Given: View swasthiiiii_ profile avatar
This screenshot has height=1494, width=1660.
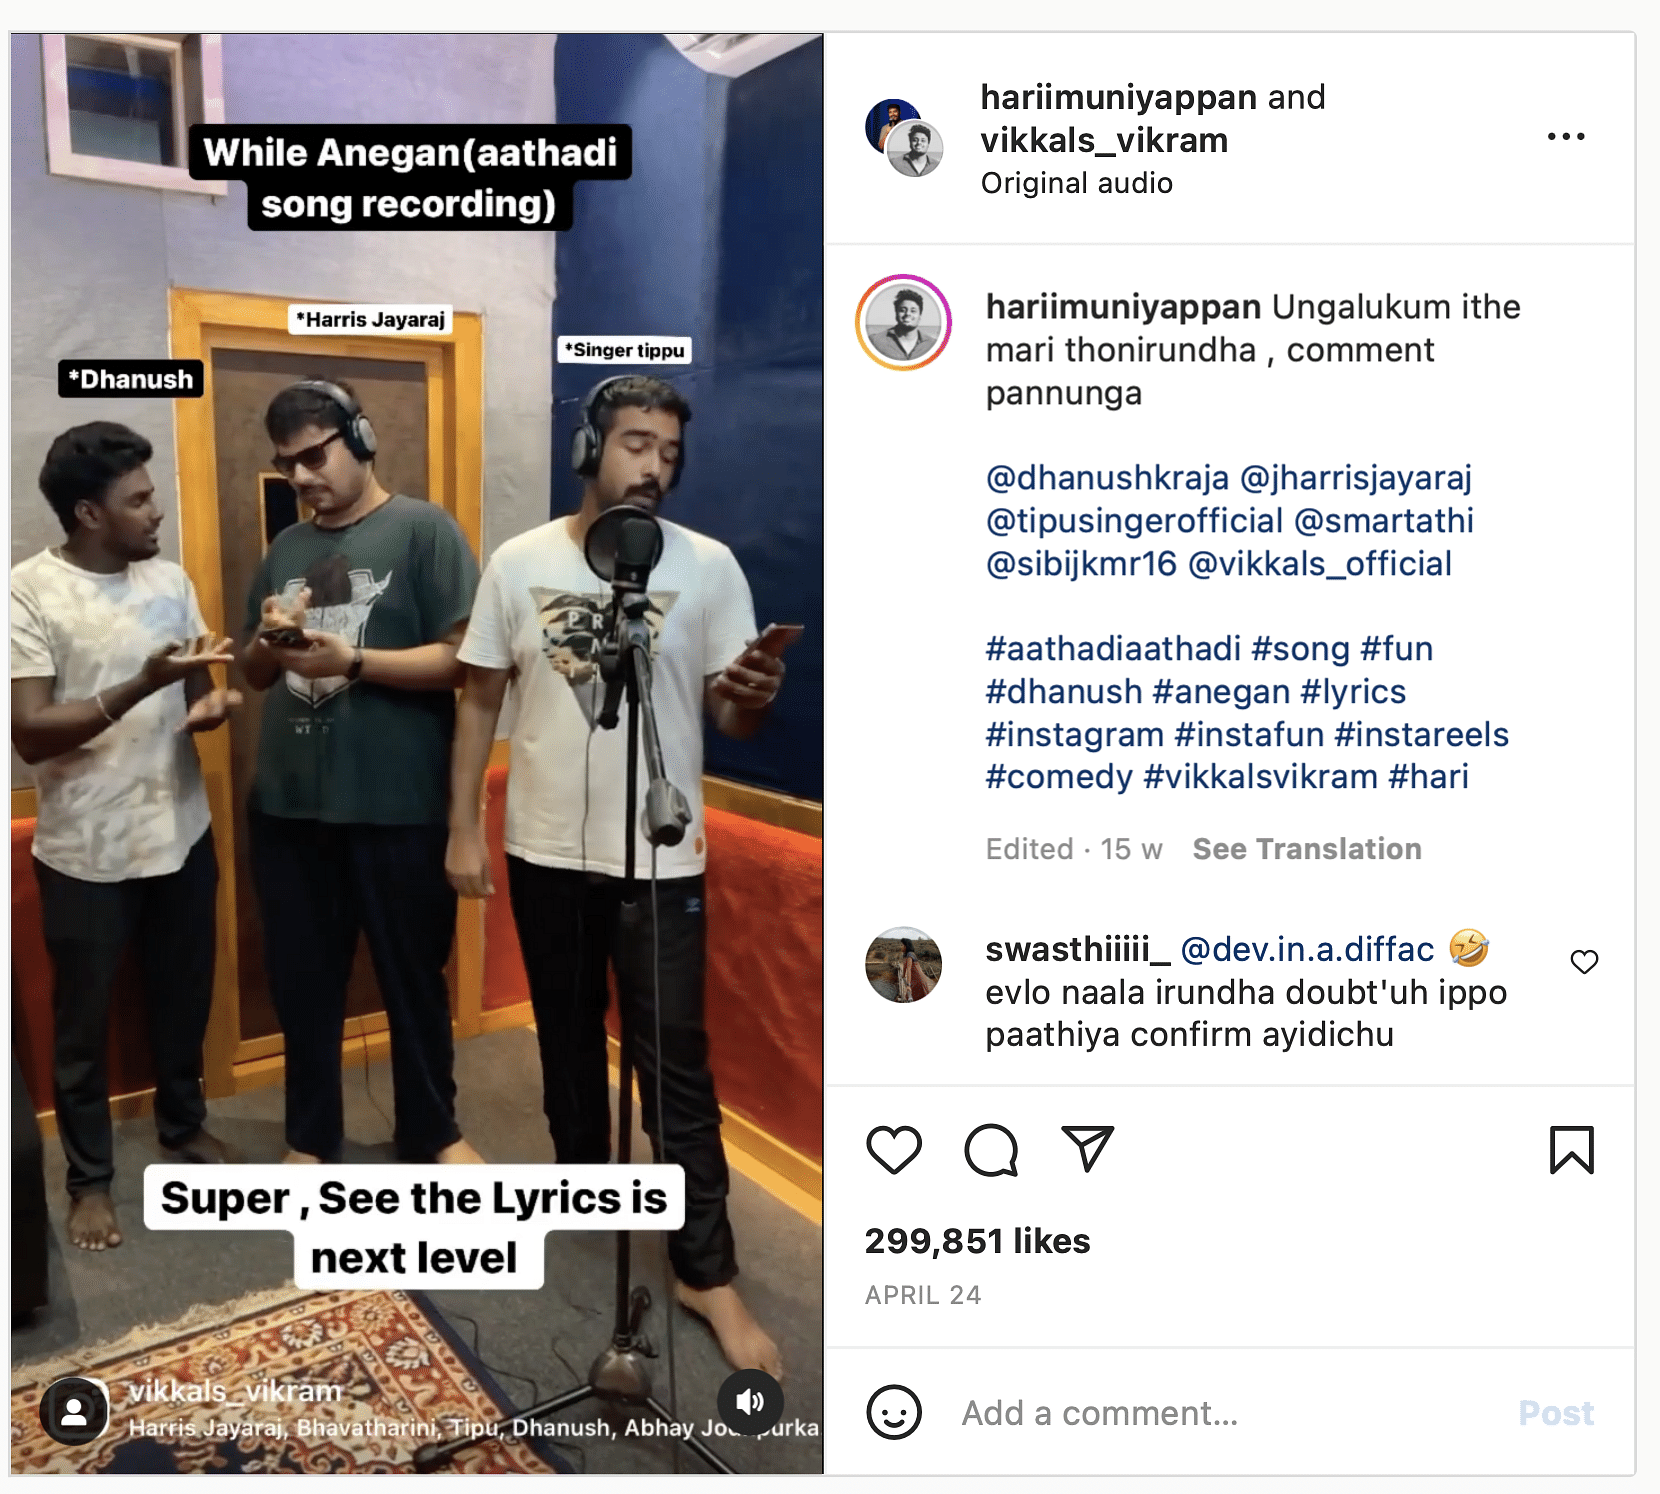Looking at the screenshot, I should [x=903, y=965].
